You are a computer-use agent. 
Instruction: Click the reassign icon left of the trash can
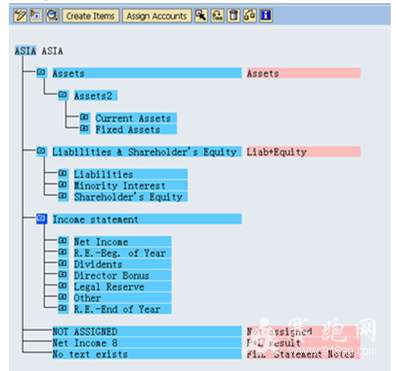point(217,16)
